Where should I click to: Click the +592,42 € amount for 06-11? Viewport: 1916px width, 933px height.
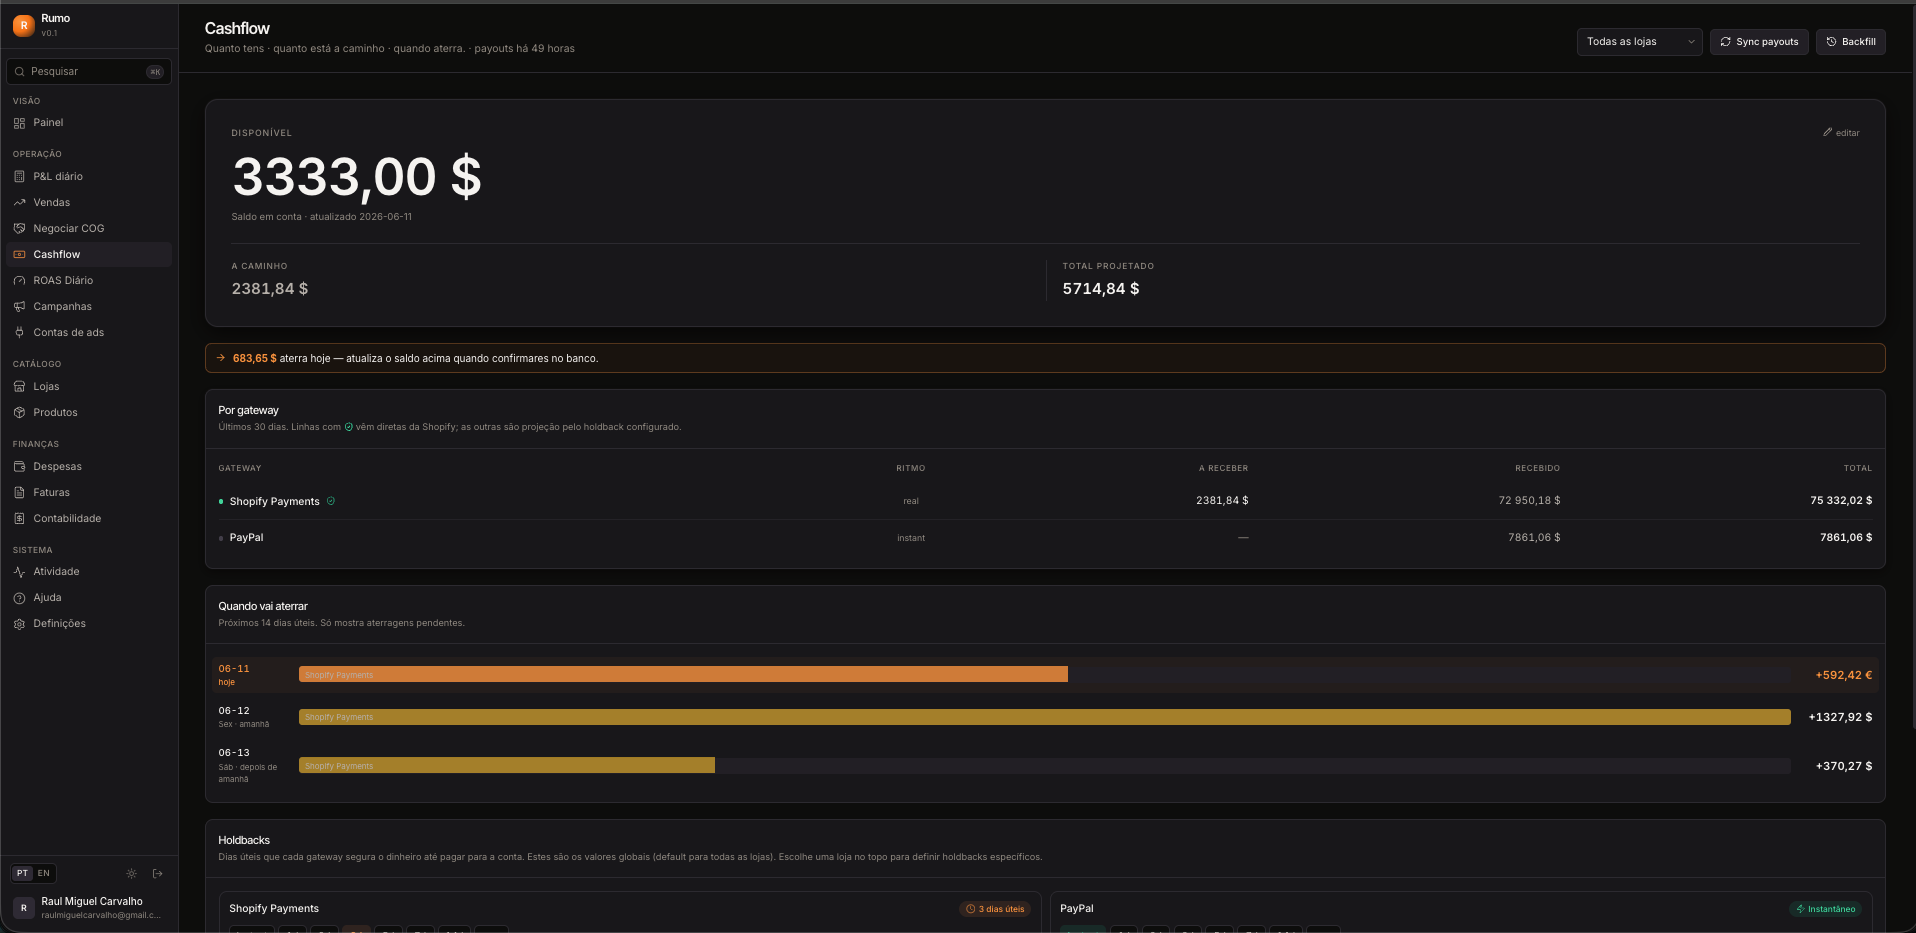click(1843, 676)
